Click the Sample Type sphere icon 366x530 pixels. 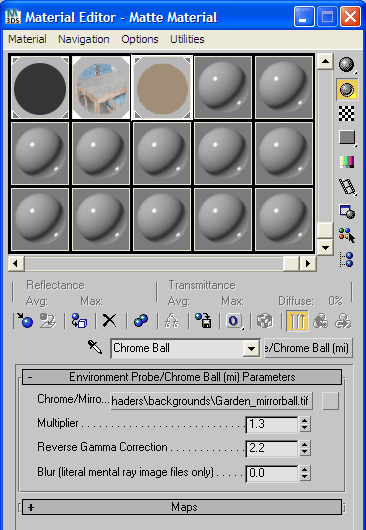[x=347, y=64]
